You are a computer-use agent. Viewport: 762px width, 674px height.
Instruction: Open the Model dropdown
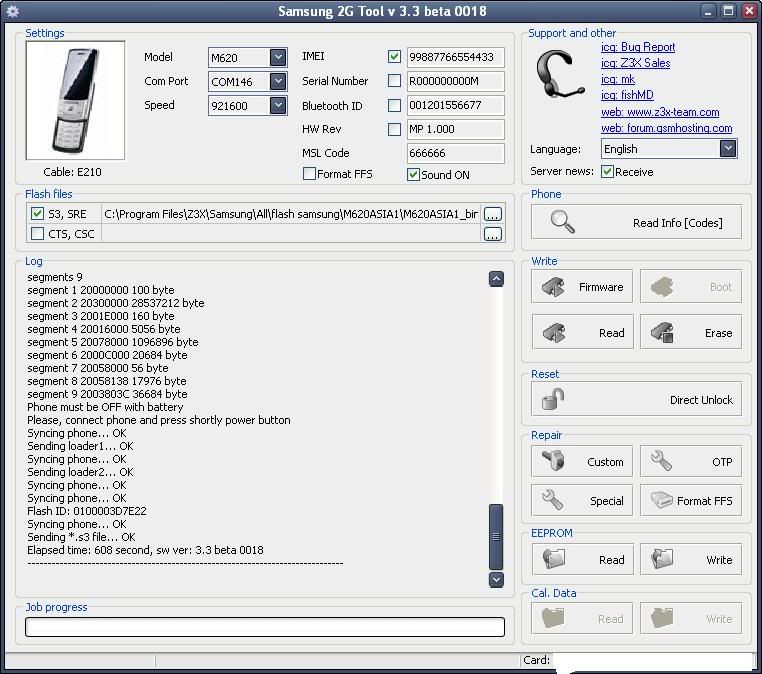click(x=278, y=57)
